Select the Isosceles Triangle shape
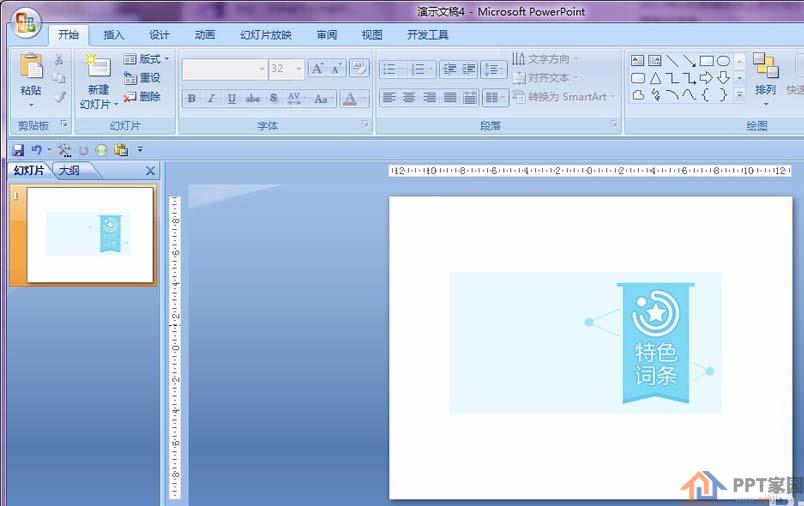Viewport: 804px width, 506px height. 655,78
